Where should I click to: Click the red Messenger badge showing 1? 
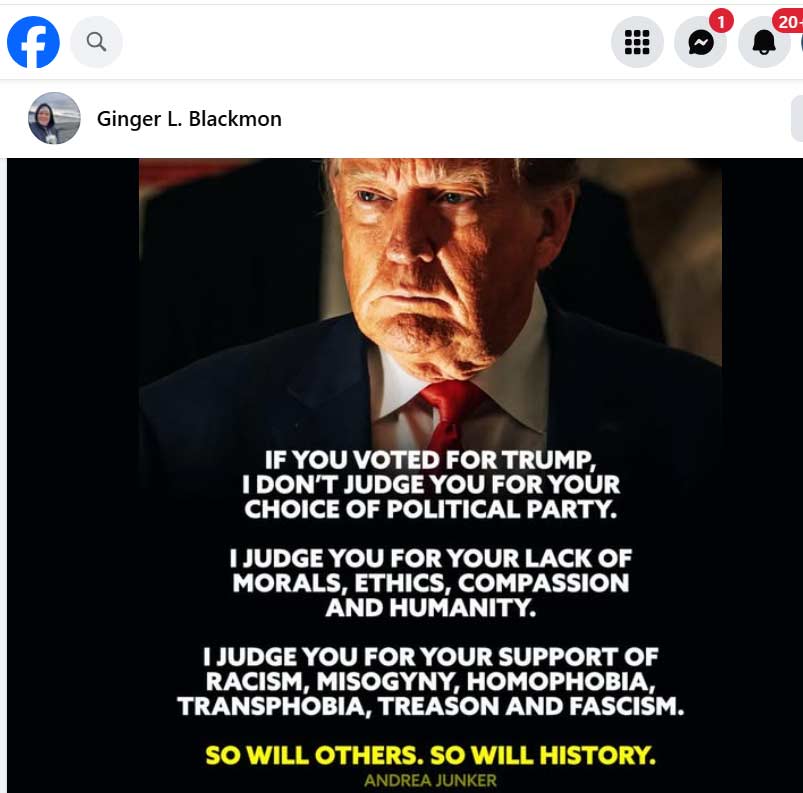point(721,22)
